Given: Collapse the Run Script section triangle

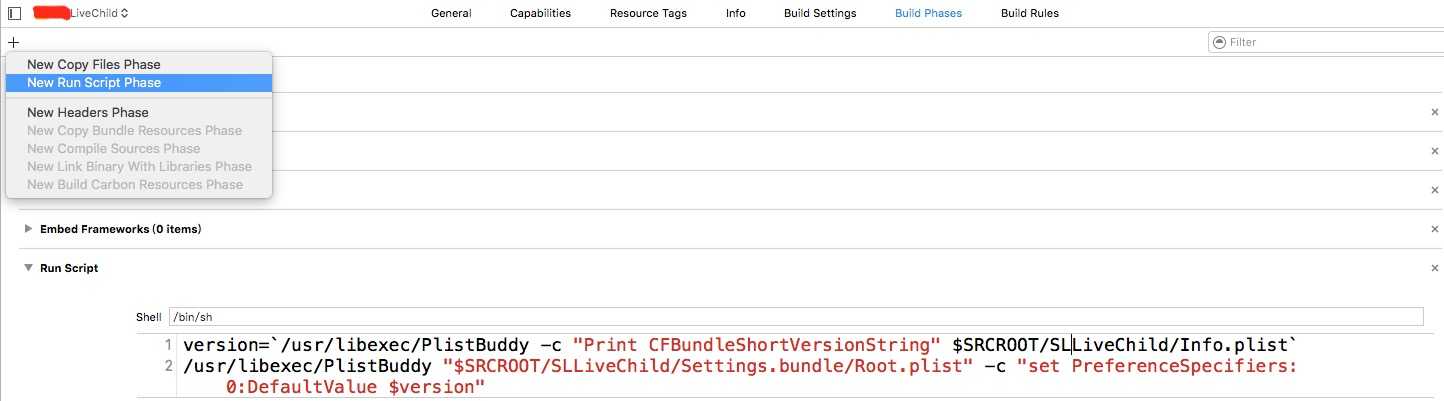Looking at the screenshot, I should pyautogui.click(x=27, y=268).
